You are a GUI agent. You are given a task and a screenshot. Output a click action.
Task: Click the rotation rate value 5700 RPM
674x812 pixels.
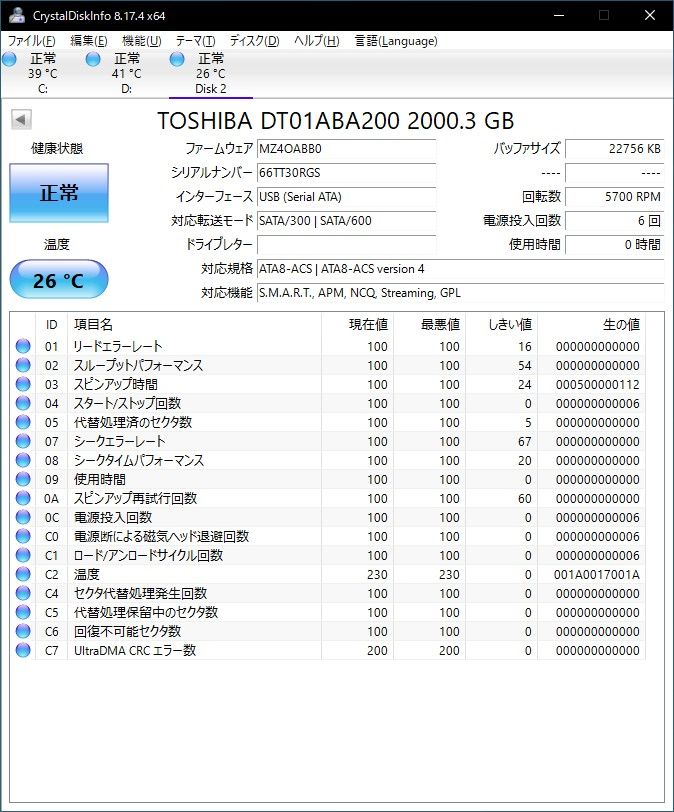[614, 197]
